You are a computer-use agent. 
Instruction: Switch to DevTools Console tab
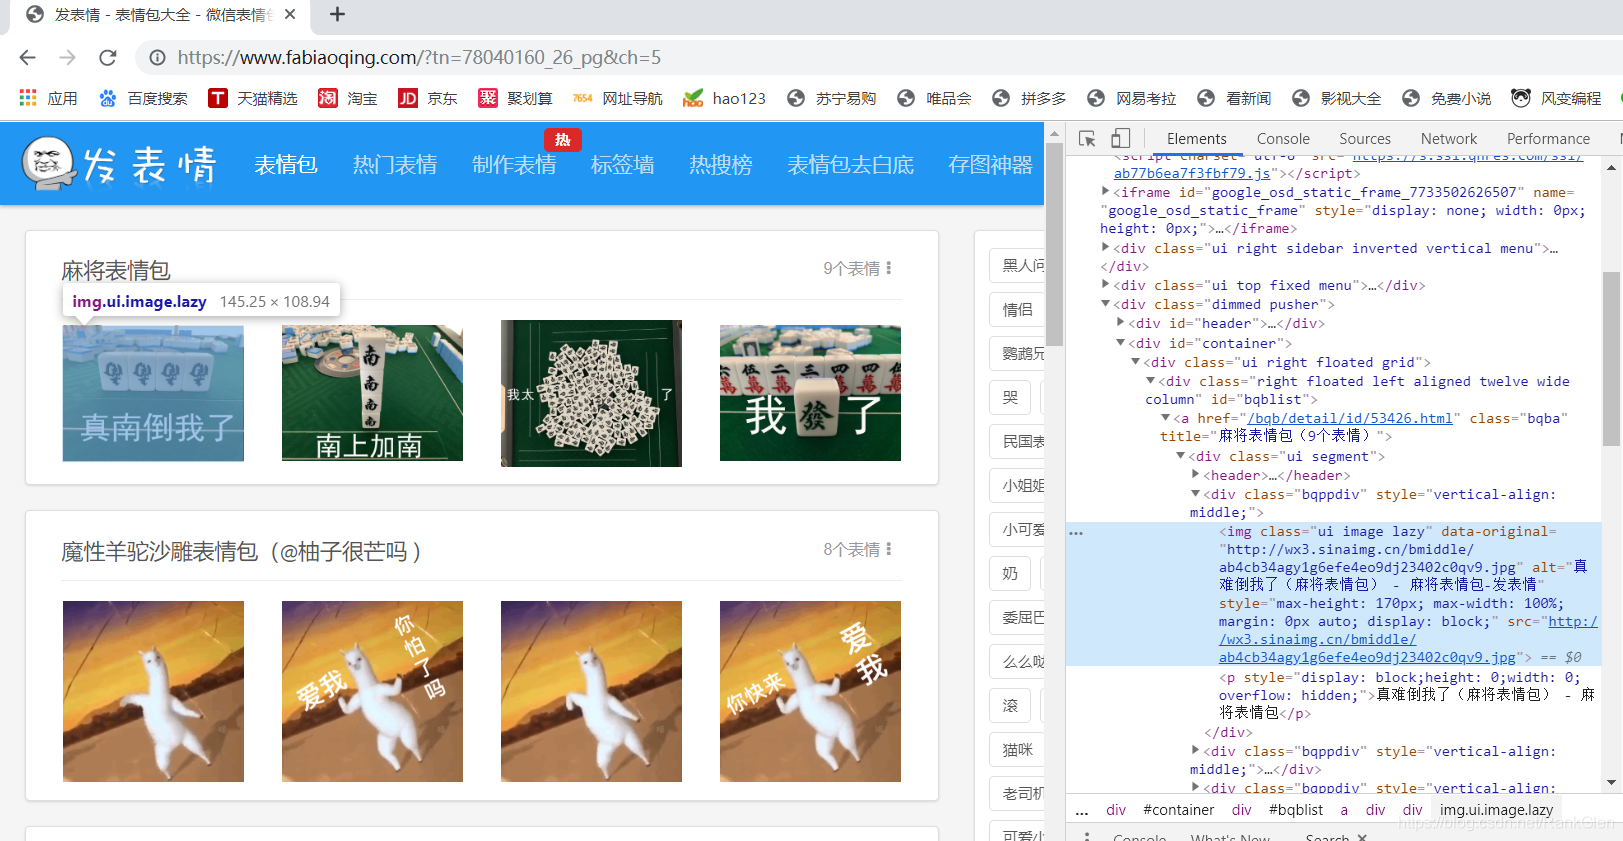click(1283, 139)
